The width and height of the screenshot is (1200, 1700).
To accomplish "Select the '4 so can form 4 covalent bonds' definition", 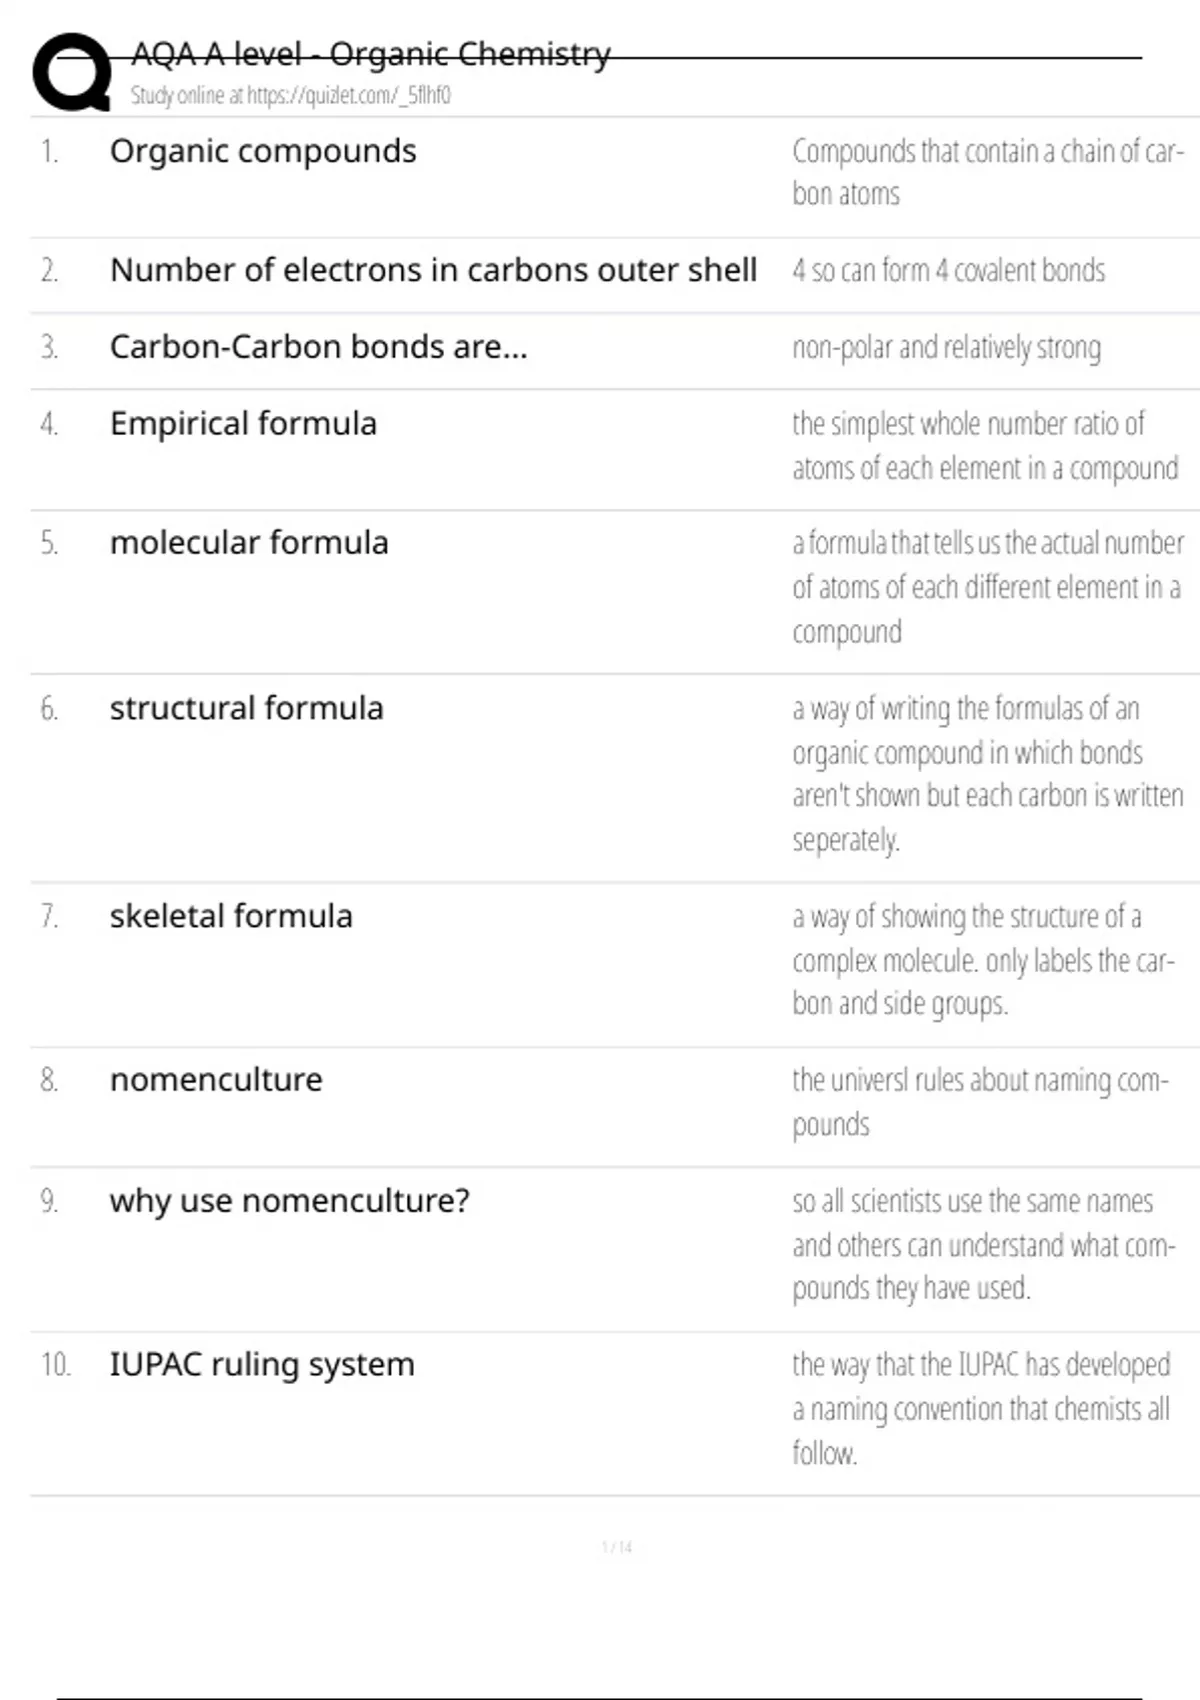I will pos(948,271).
